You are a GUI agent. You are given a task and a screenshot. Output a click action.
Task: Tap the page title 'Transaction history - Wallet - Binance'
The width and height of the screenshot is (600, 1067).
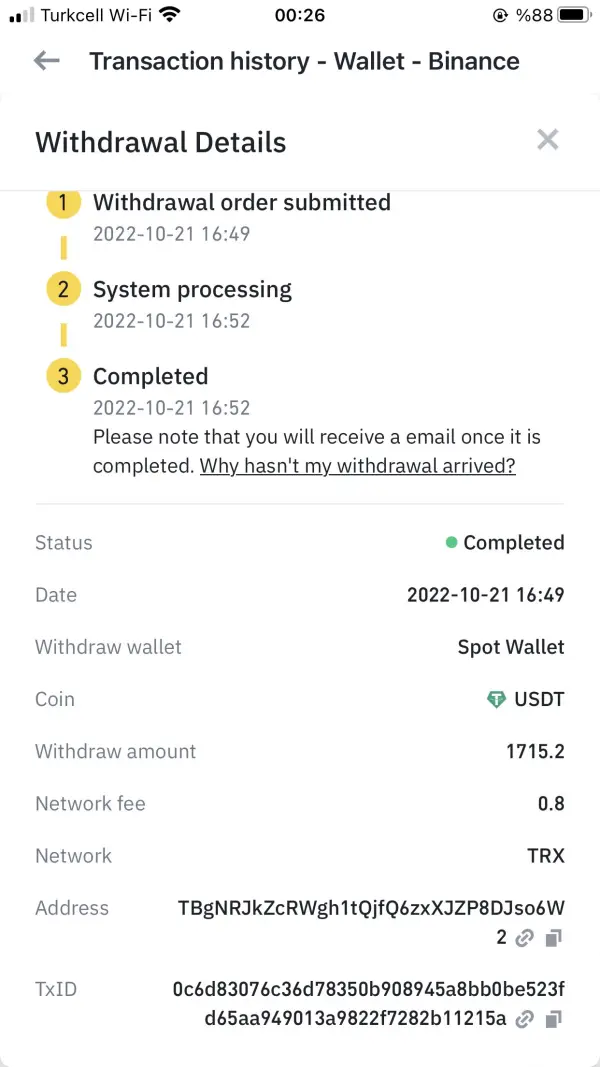(x=304, y=61)
